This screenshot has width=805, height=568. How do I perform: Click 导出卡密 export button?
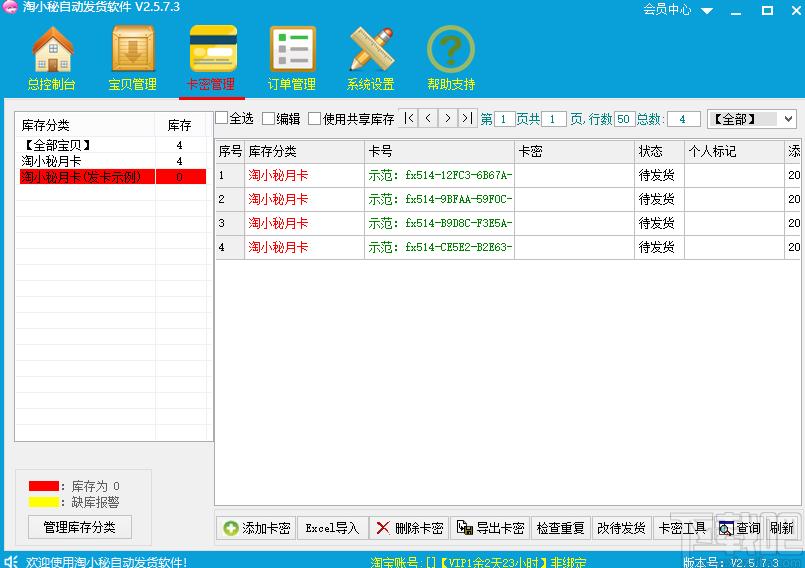coord(490,528)
